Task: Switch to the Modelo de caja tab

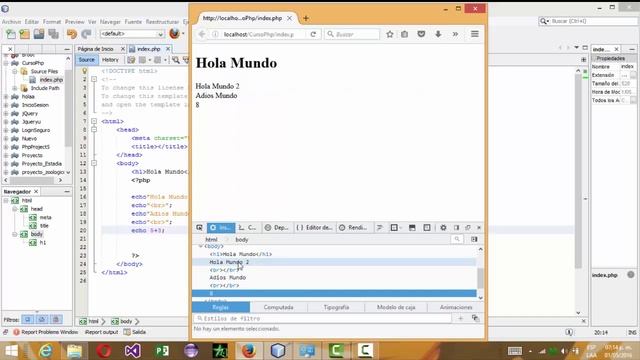Action: [396, 307]
